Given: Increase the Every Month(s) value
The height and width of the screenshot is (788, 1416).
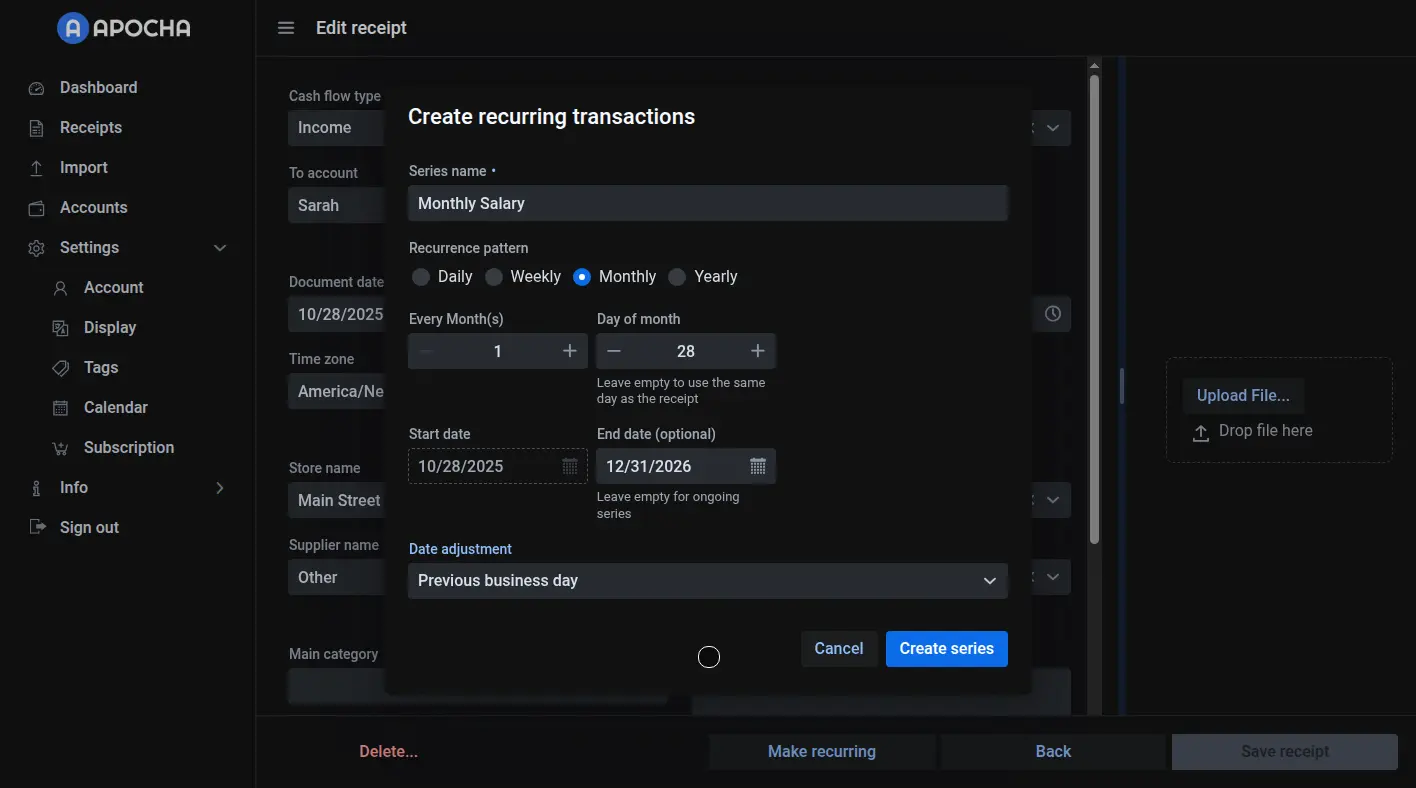Looking at the screenshot, I should pyautogui.click(x=570, y=351).
